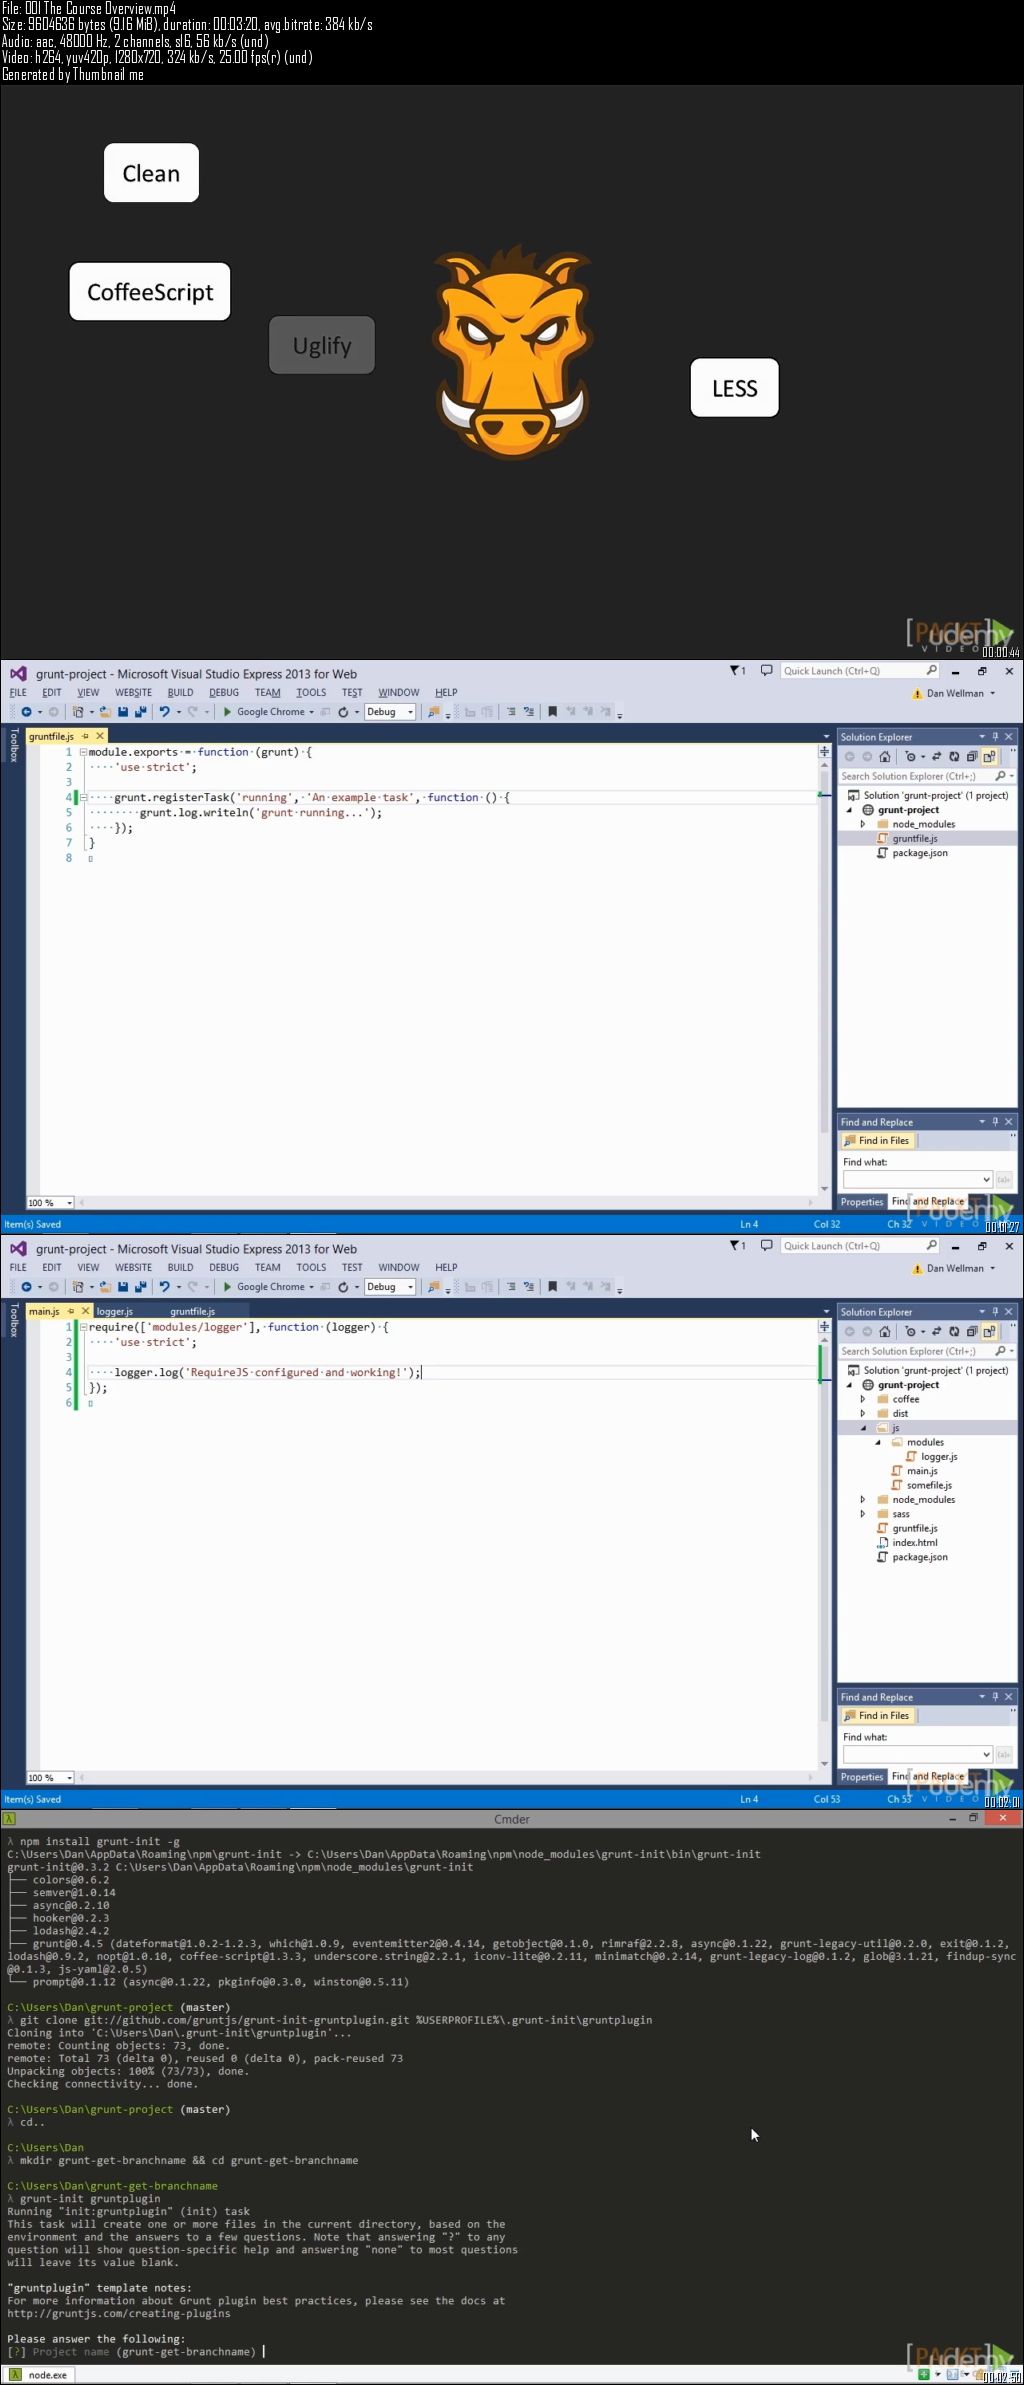The height and width of the screenshot is (2385, 1024).
Task: Toggle Show All Files in main.js frame Solution Explorer
Action: (x=990, y=1332)
